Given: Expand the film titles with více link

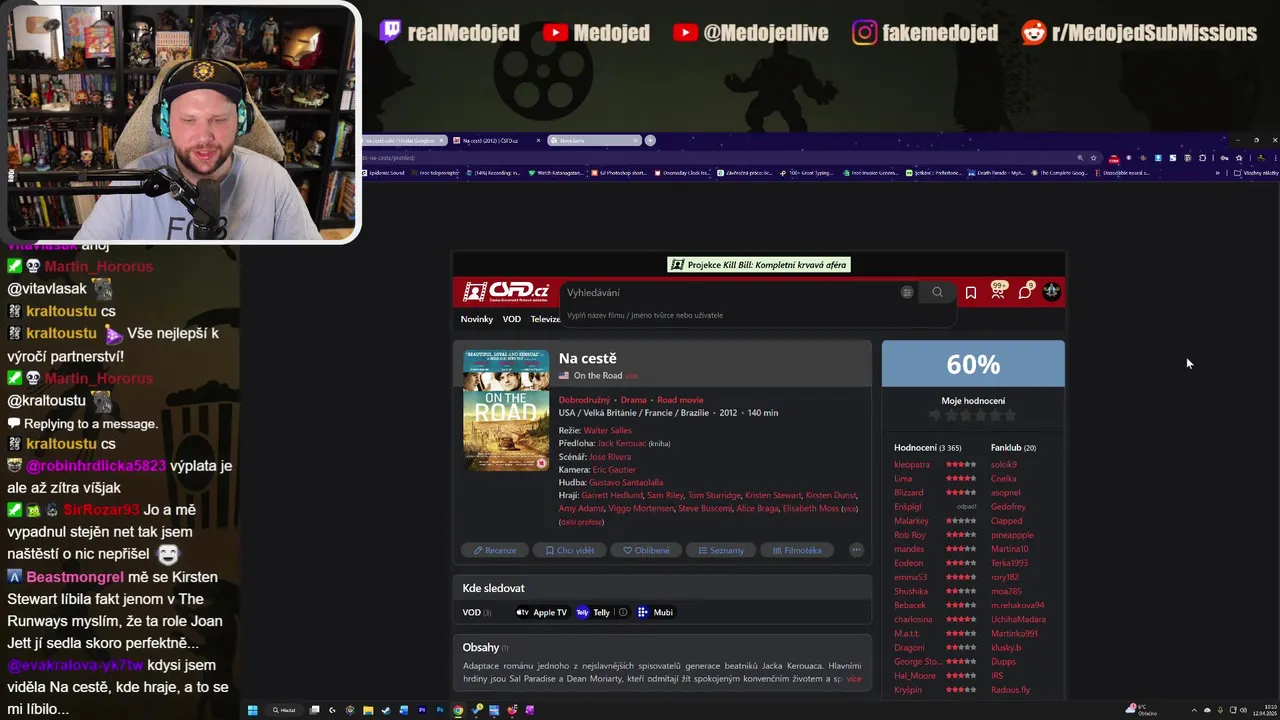Looking at the screenshot, I should [x=631, y=376].
